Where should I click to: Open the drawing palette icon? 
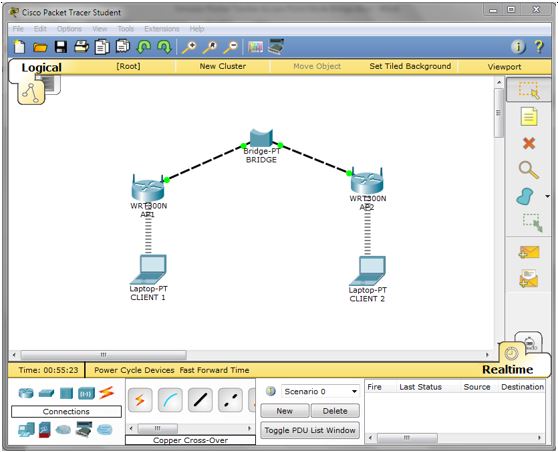pos(255,47)
